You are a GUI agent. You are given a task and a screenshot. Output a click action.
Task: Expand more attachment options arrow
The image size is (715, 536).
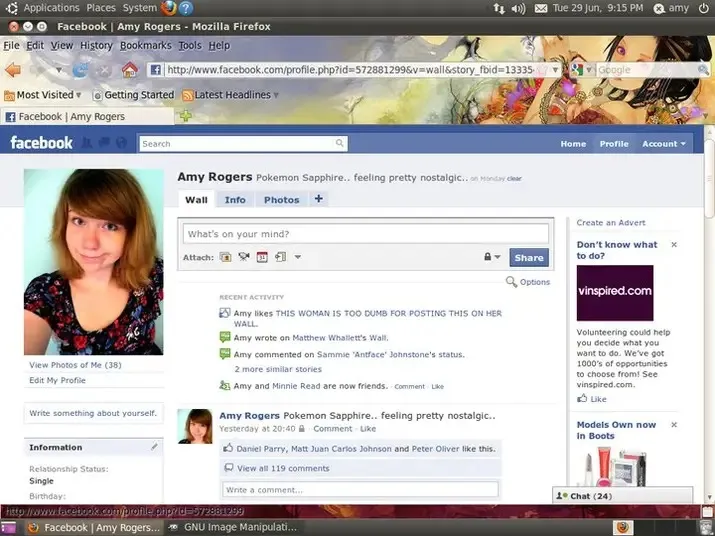click(297, 257)
